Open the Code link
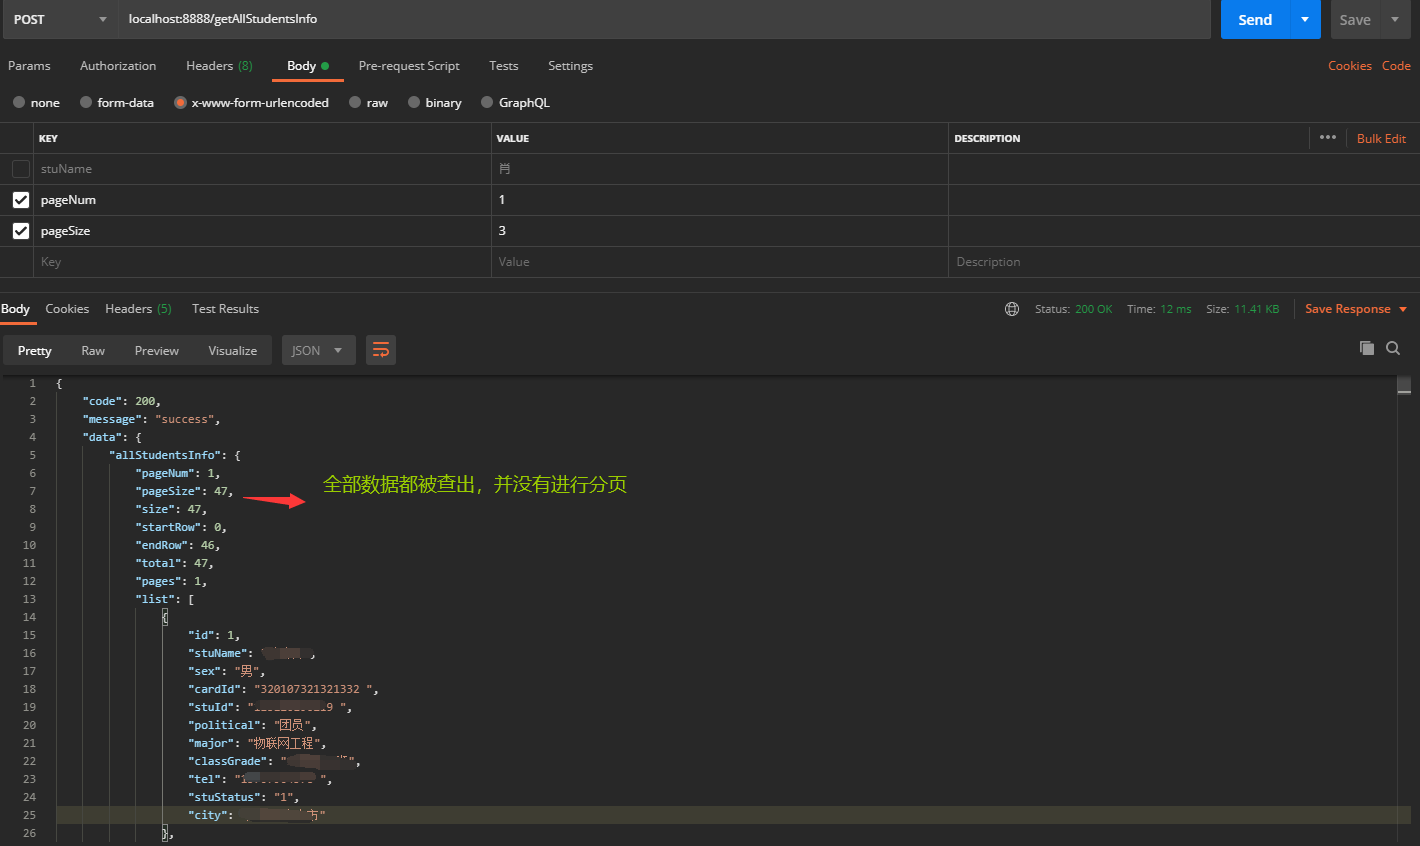This screenshot has height=846, width=1420. [1396, 66]
